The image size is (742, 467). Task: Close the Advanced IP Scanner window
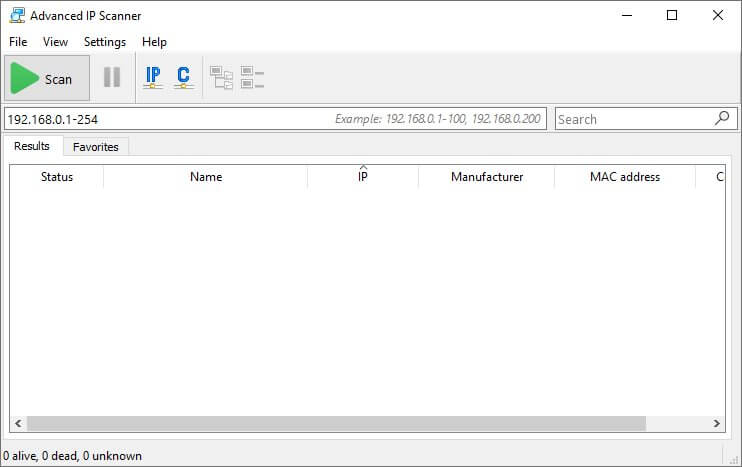coord(718,15)
